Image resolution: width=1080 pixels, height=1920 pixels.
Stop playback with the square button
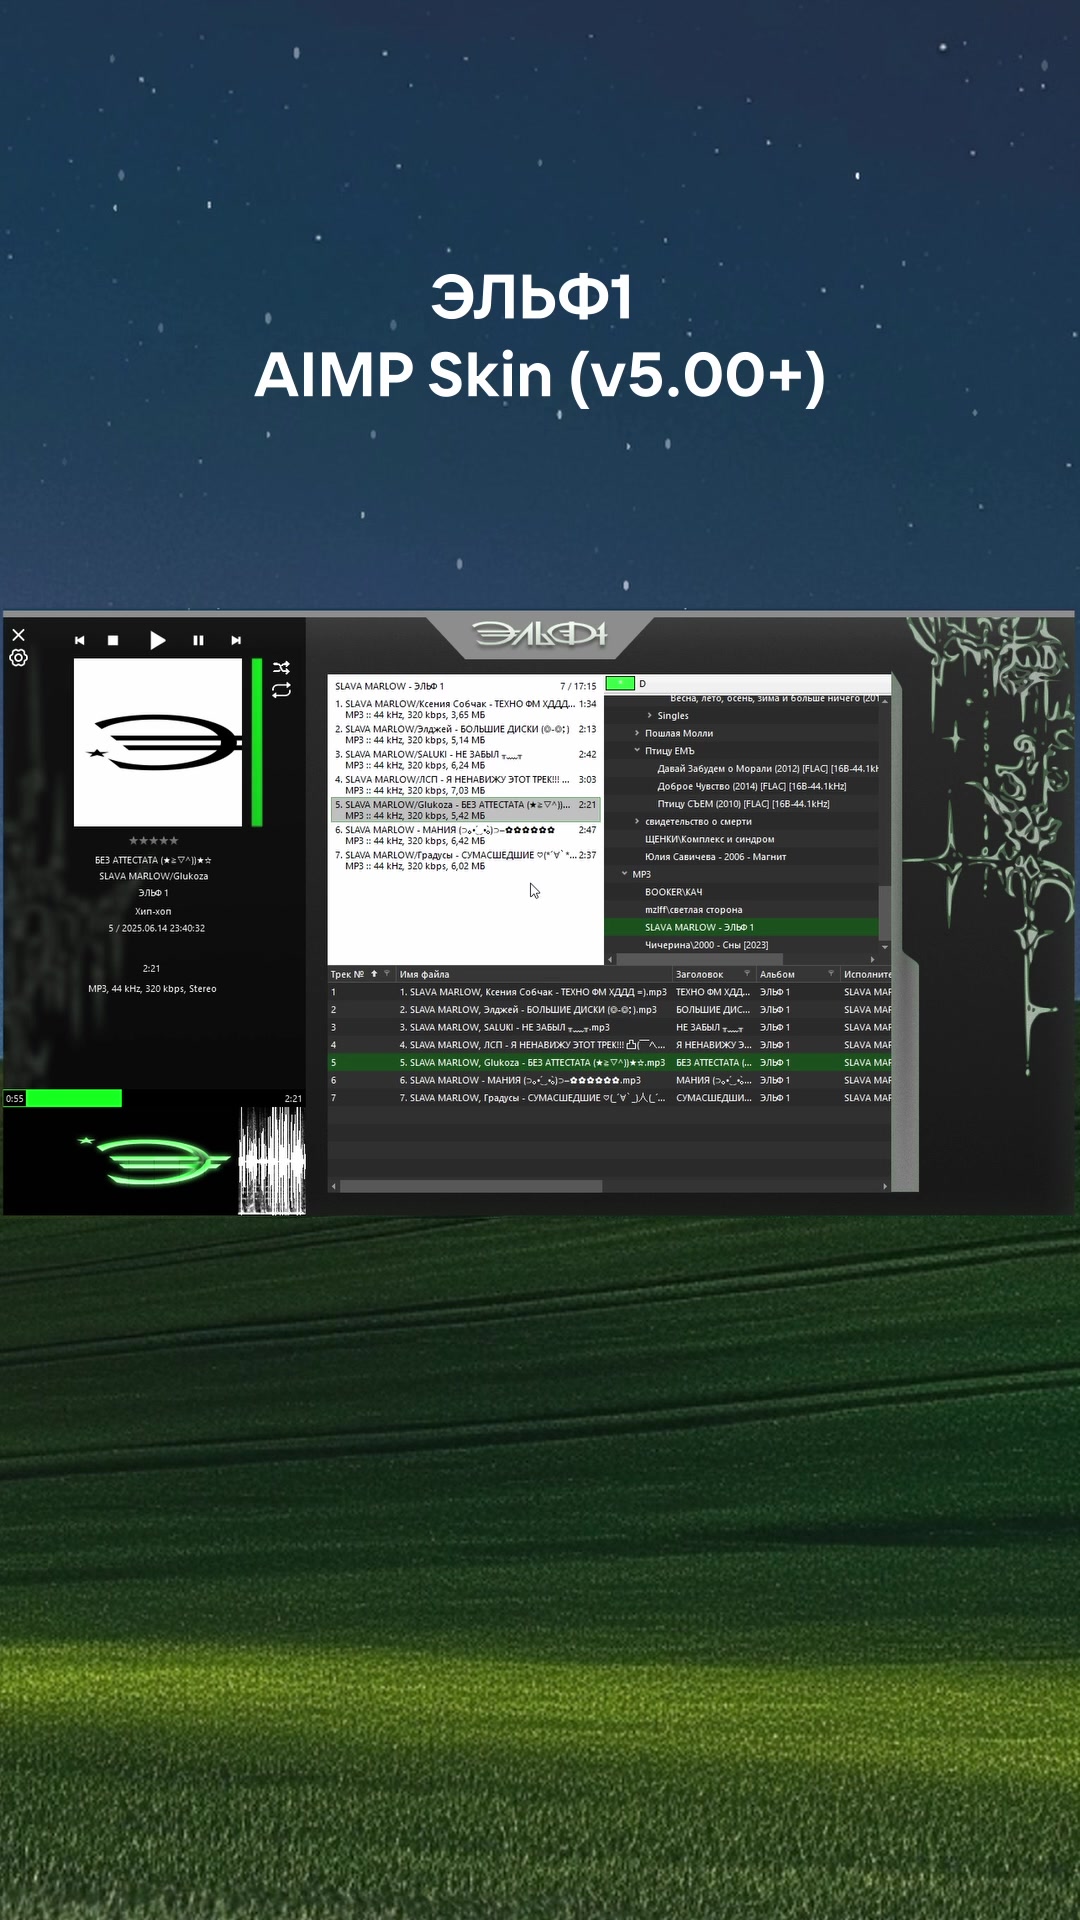(113, 640)
